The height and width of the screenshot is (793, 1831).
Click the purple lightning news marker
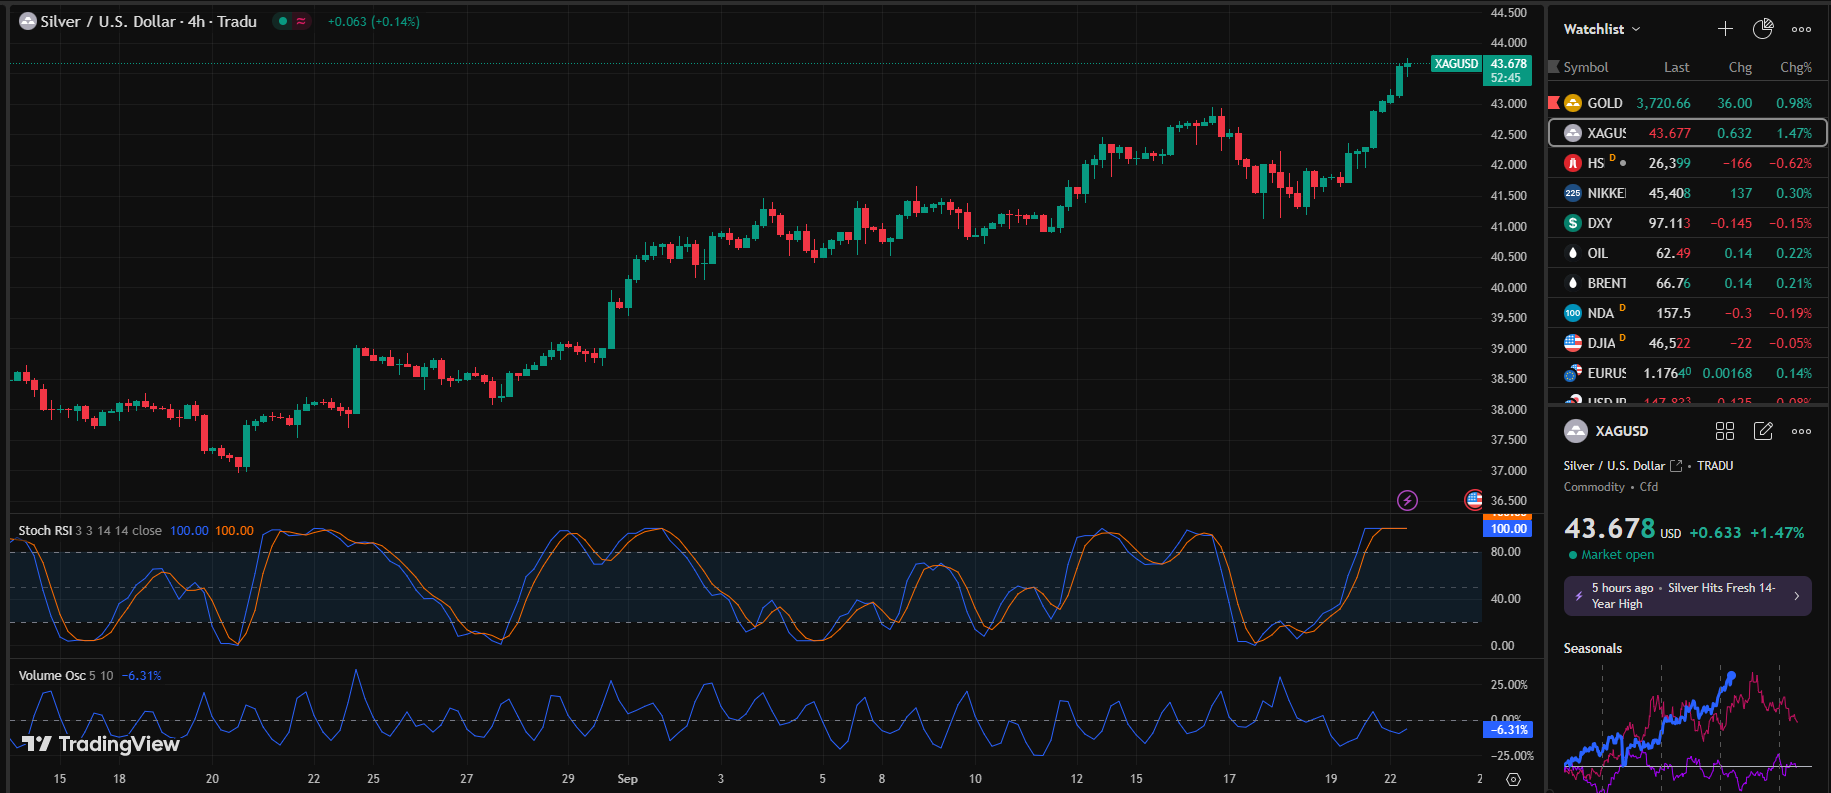(x=1407, y=500)
